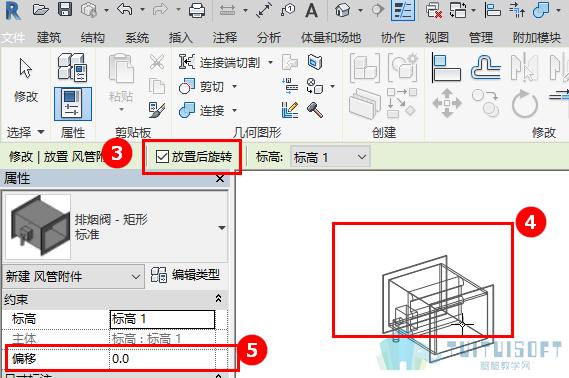569x378 pixels.
Task: Click the 标高 value field in constraints
Action: 162,319
